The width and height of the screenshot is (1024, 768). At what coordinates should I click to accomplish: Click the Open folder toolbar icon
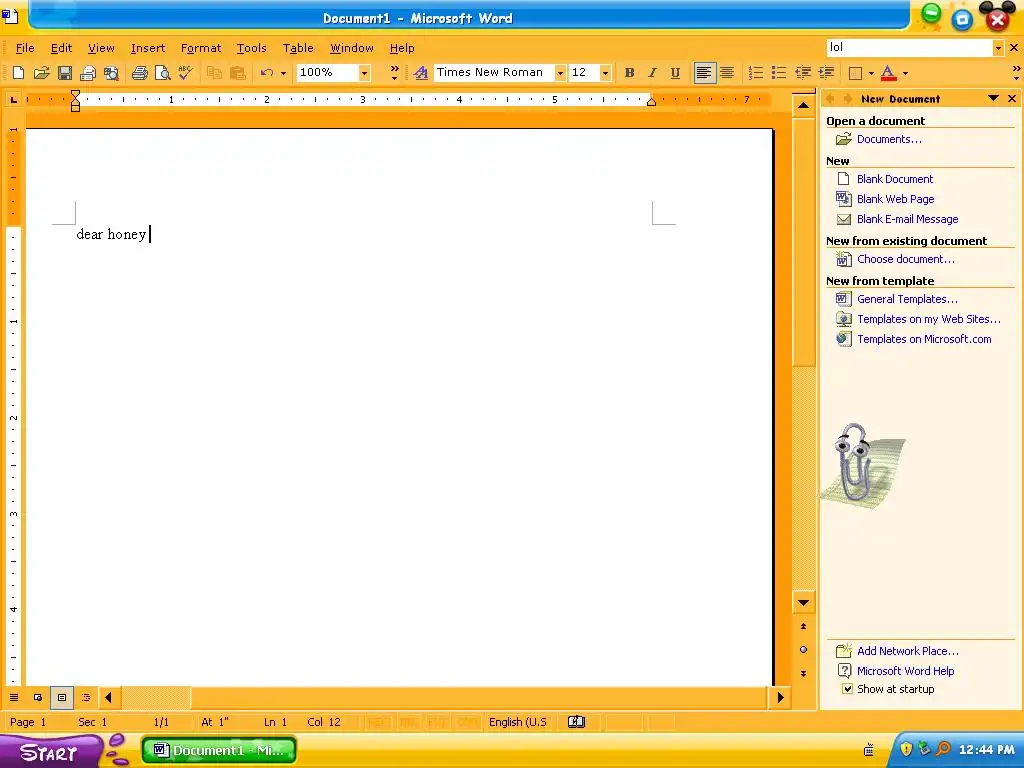click(41, 72)
